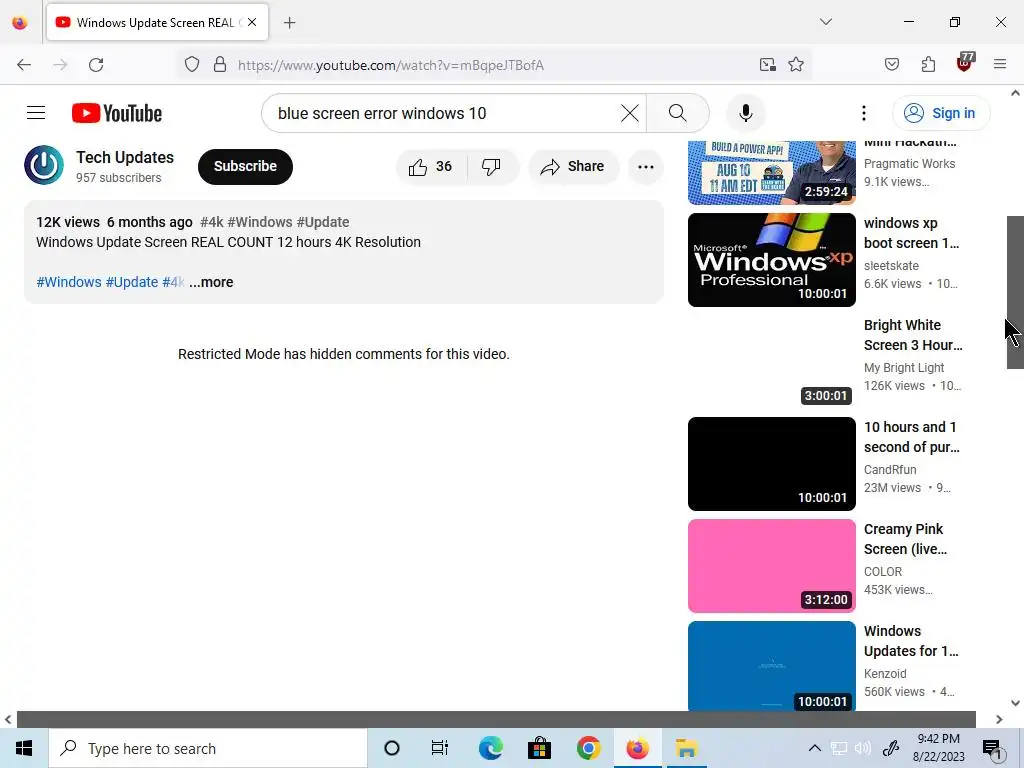Viewport: 1024px width, 768px height.
Task: Run the search with the magnifier button
Action: (x=677, y=113)
